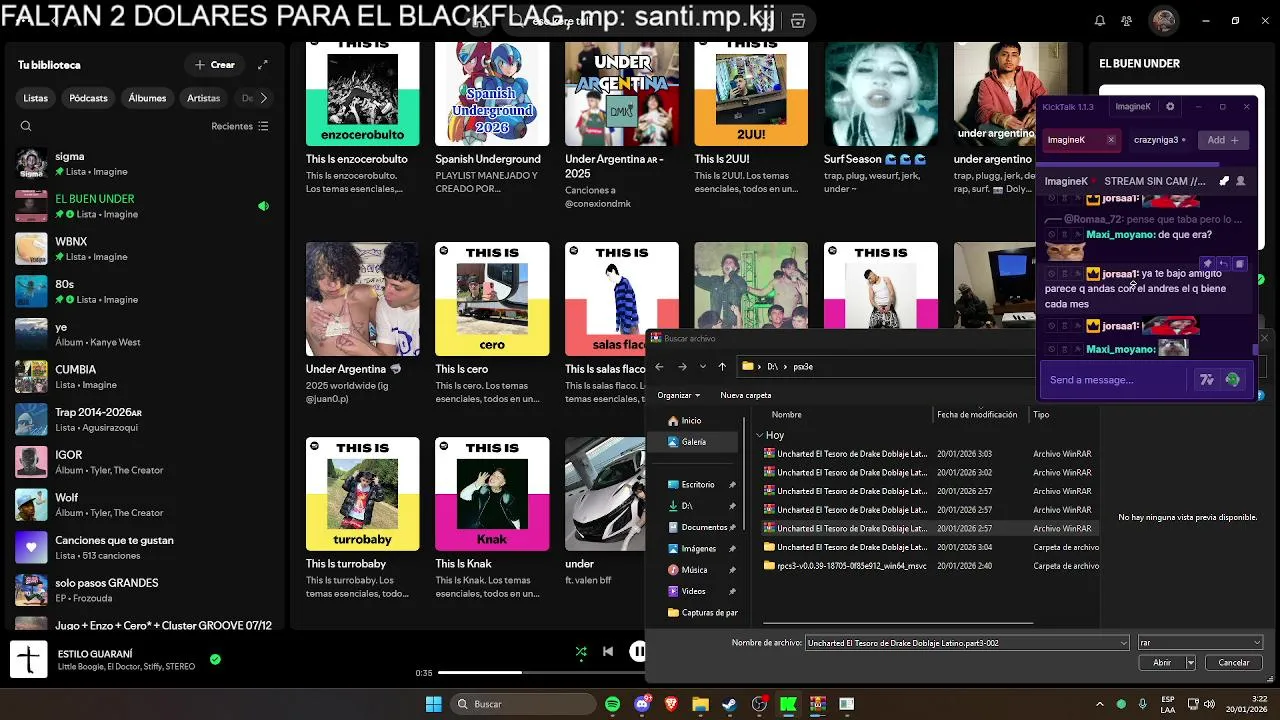Open the Spotify library search icon
This screenshot has width=1280, height=720.
[26, 126]
